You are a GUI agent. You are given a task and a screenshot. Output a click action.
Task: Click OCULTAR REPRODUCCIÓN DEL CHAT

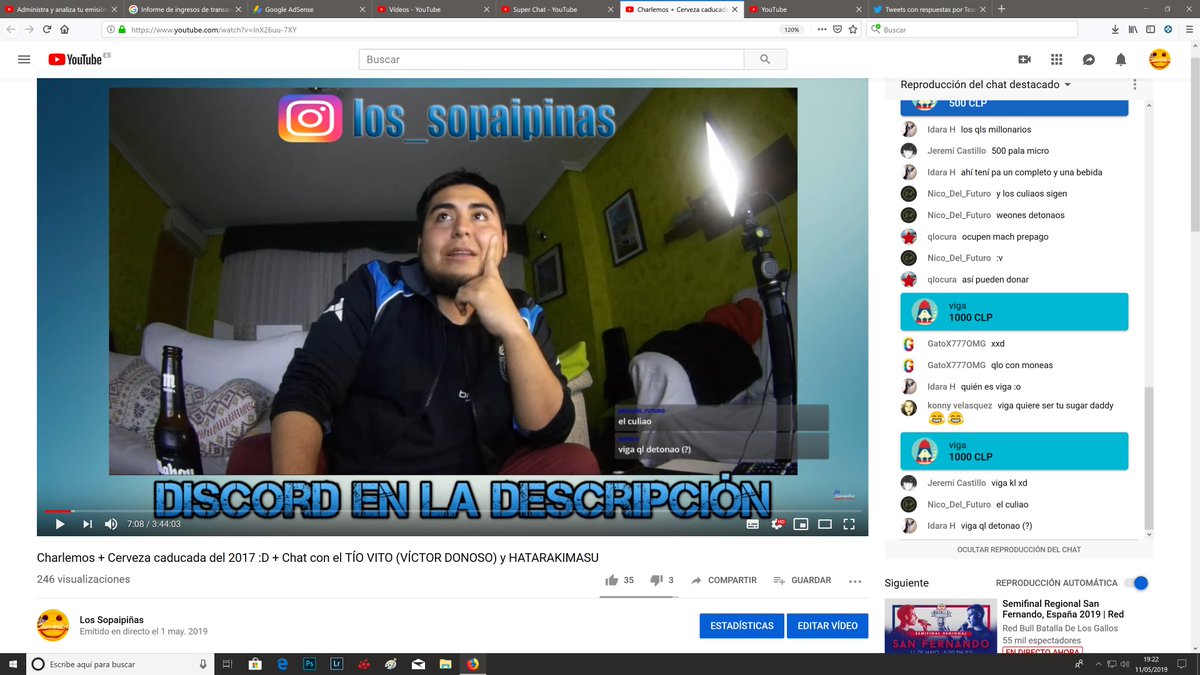(1019, 549)
